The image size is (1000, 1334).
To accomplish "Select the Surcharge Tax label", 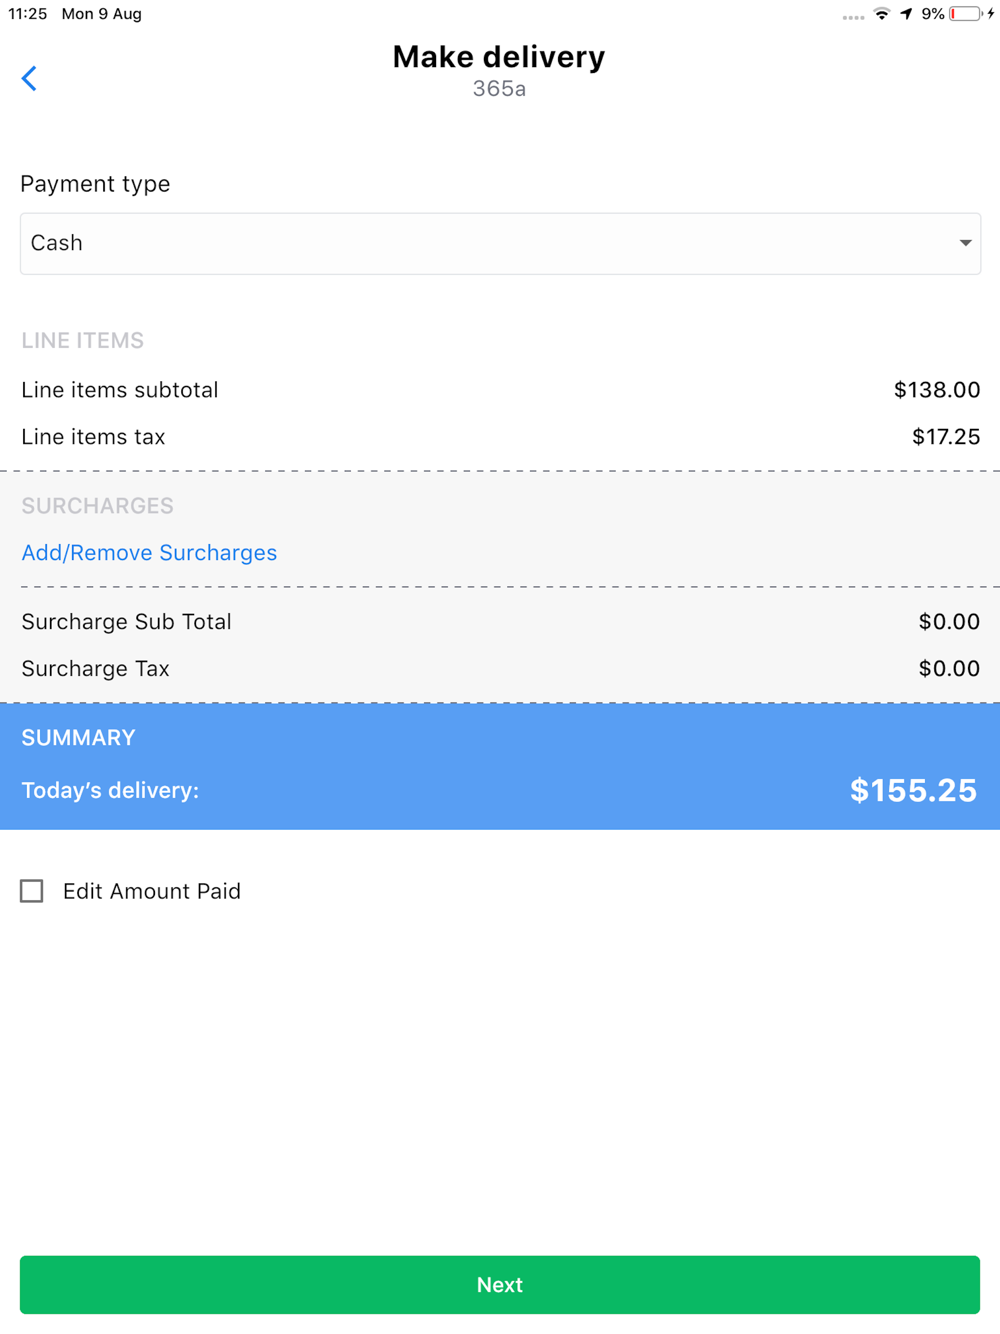I will point(95,669).
